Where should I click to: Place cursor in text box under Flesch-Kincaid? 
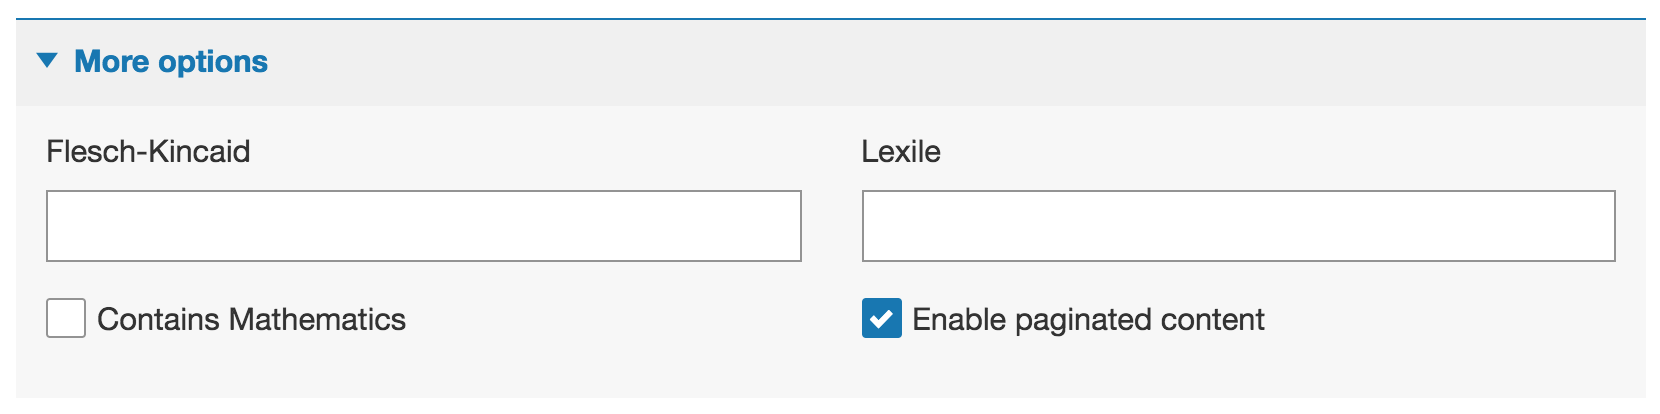[x=424, y=226]
